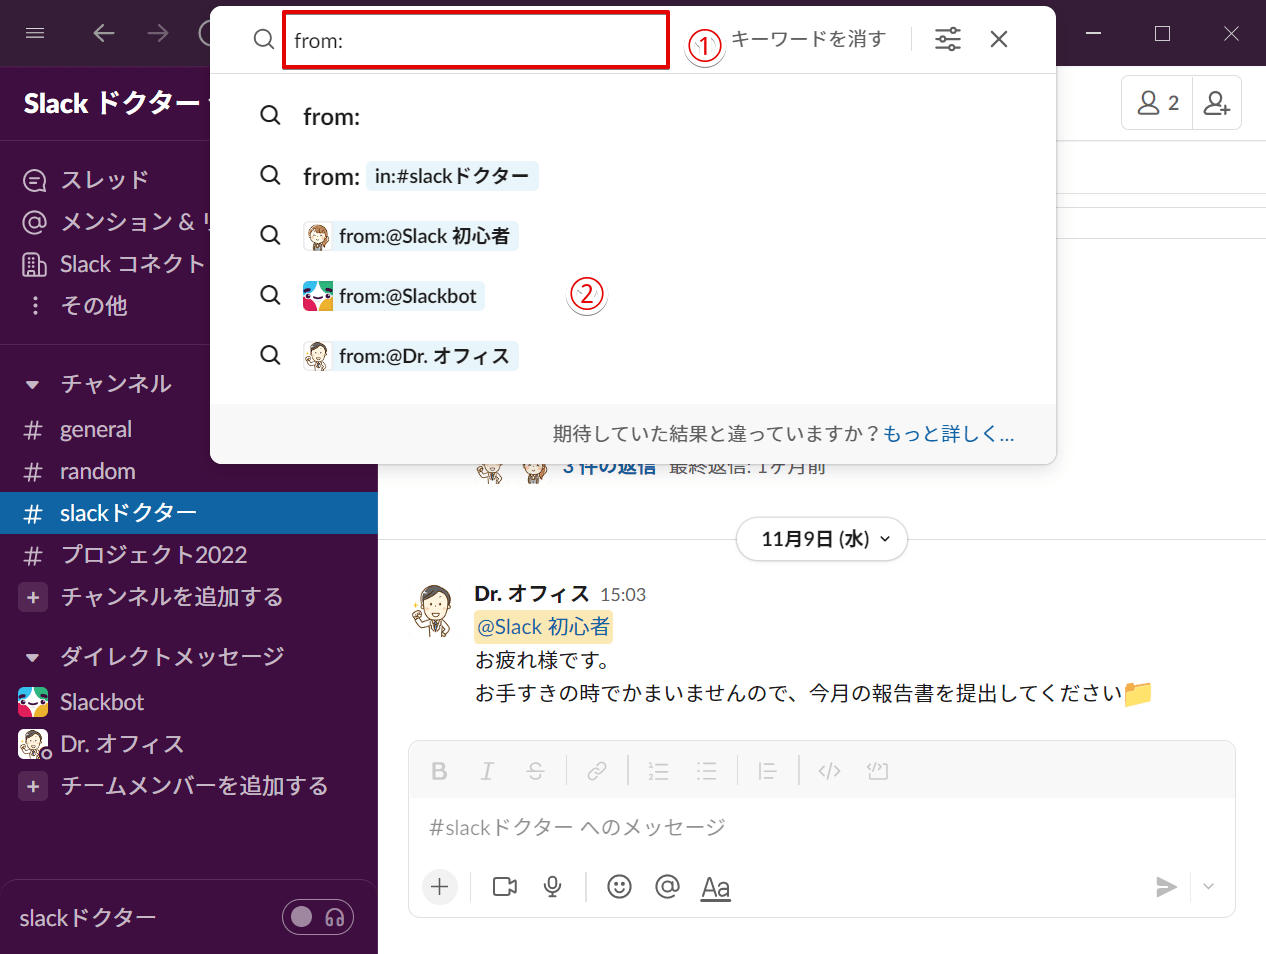
Task: Toggle the hamburger sidebar menu
Action: [35, 34]
